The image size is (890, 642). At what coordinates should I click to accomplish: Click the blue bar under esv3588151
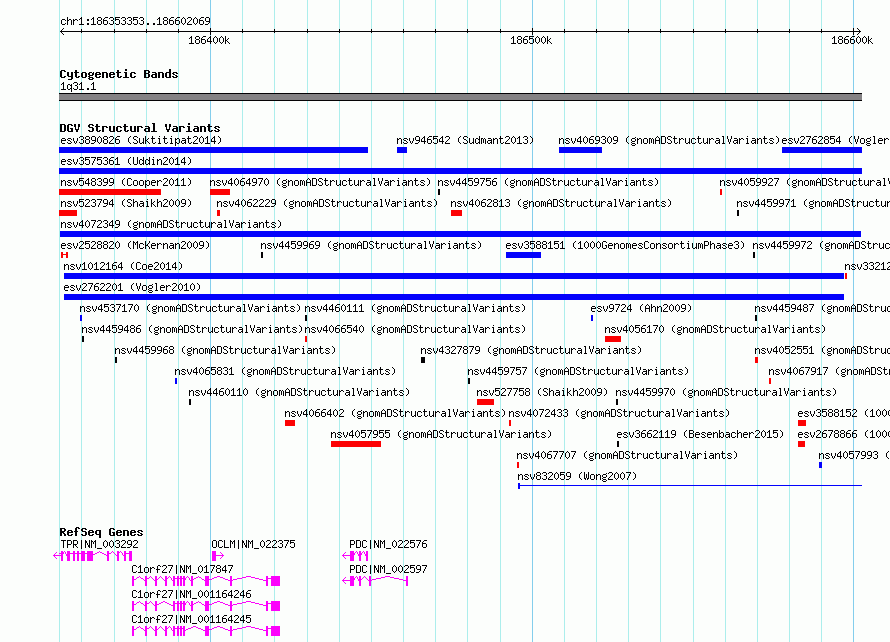pos(523,255)
